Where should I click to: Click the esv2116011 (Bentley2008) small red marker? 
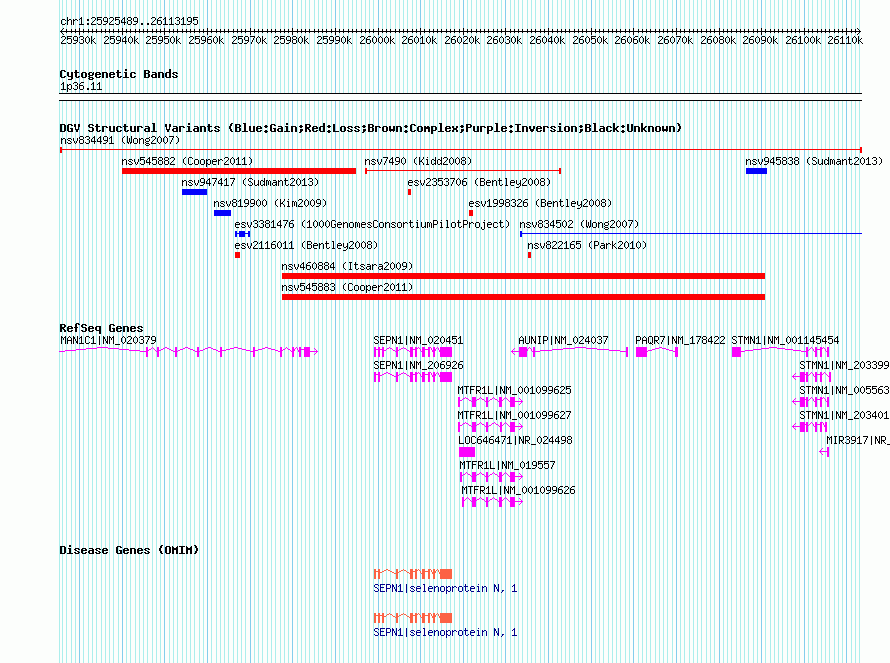point(237,255)
